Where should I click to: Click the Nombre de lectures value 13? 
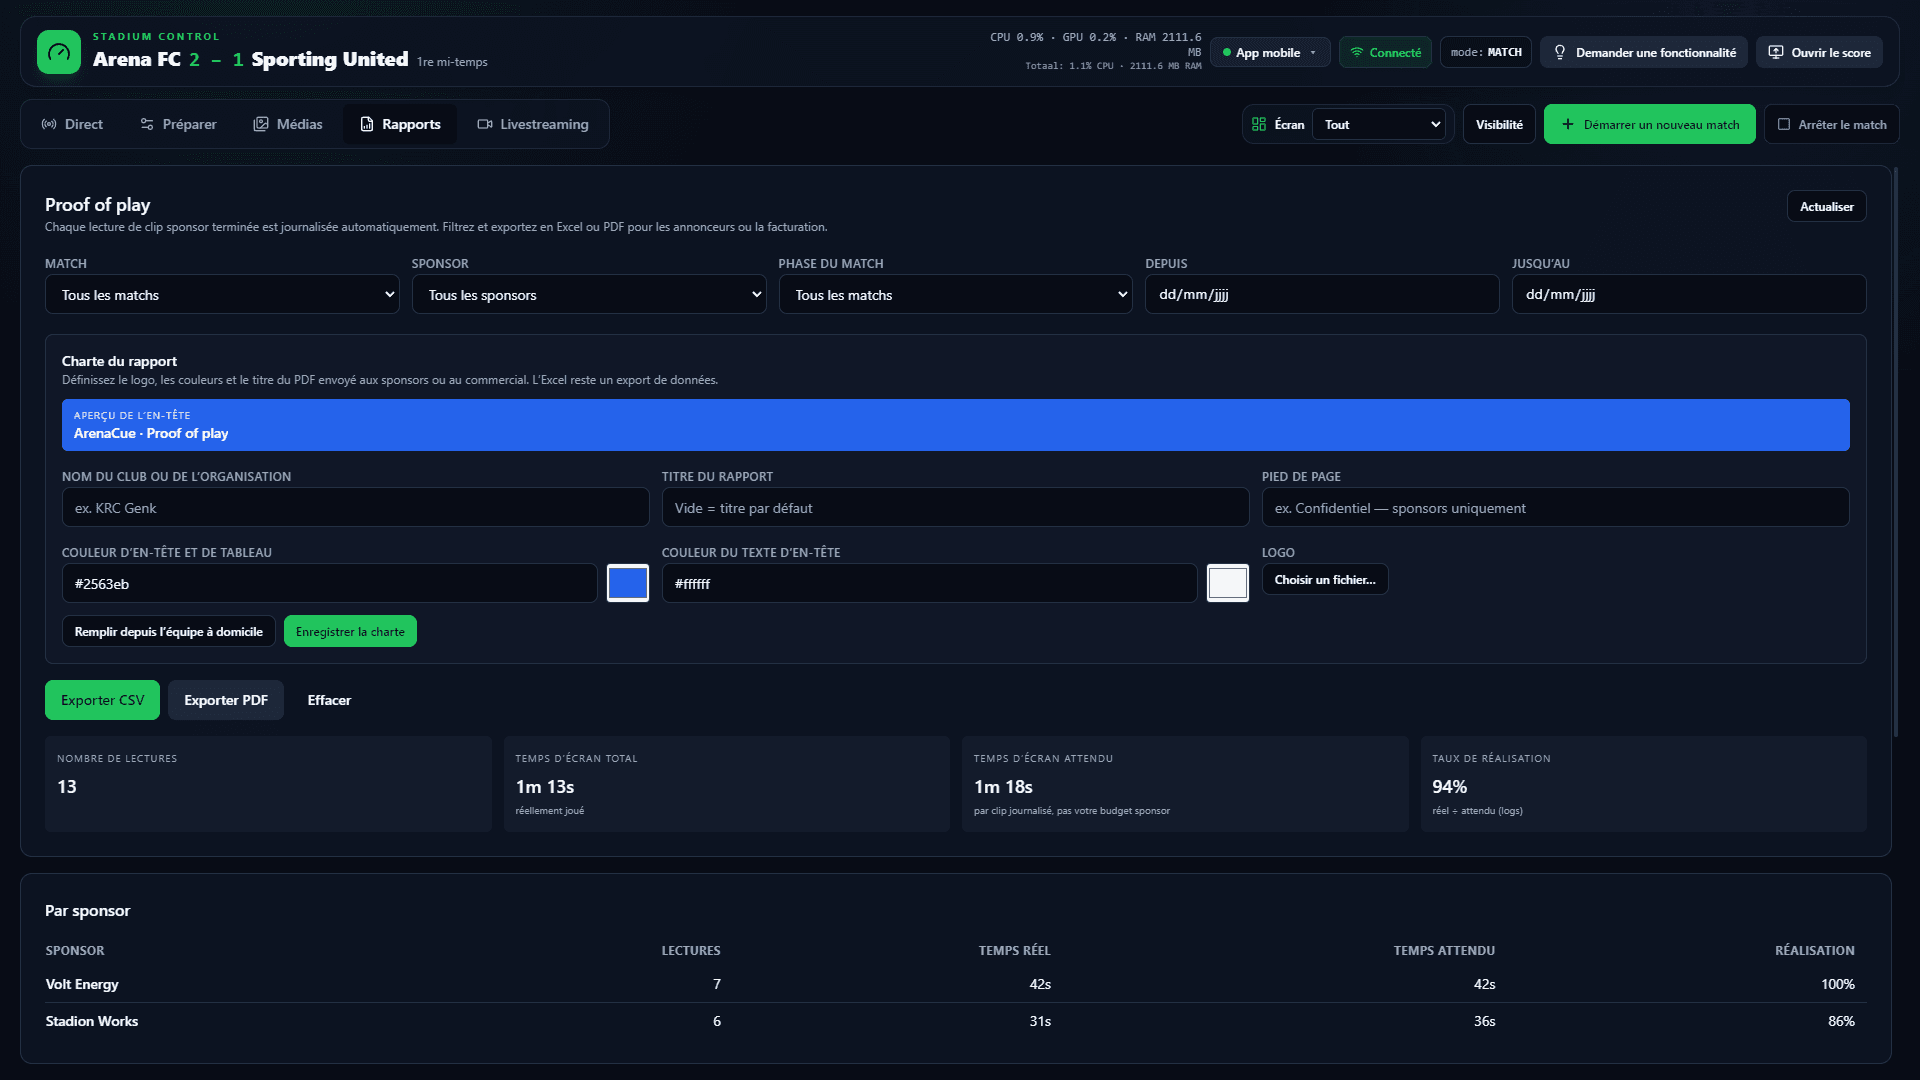[67, 786]
